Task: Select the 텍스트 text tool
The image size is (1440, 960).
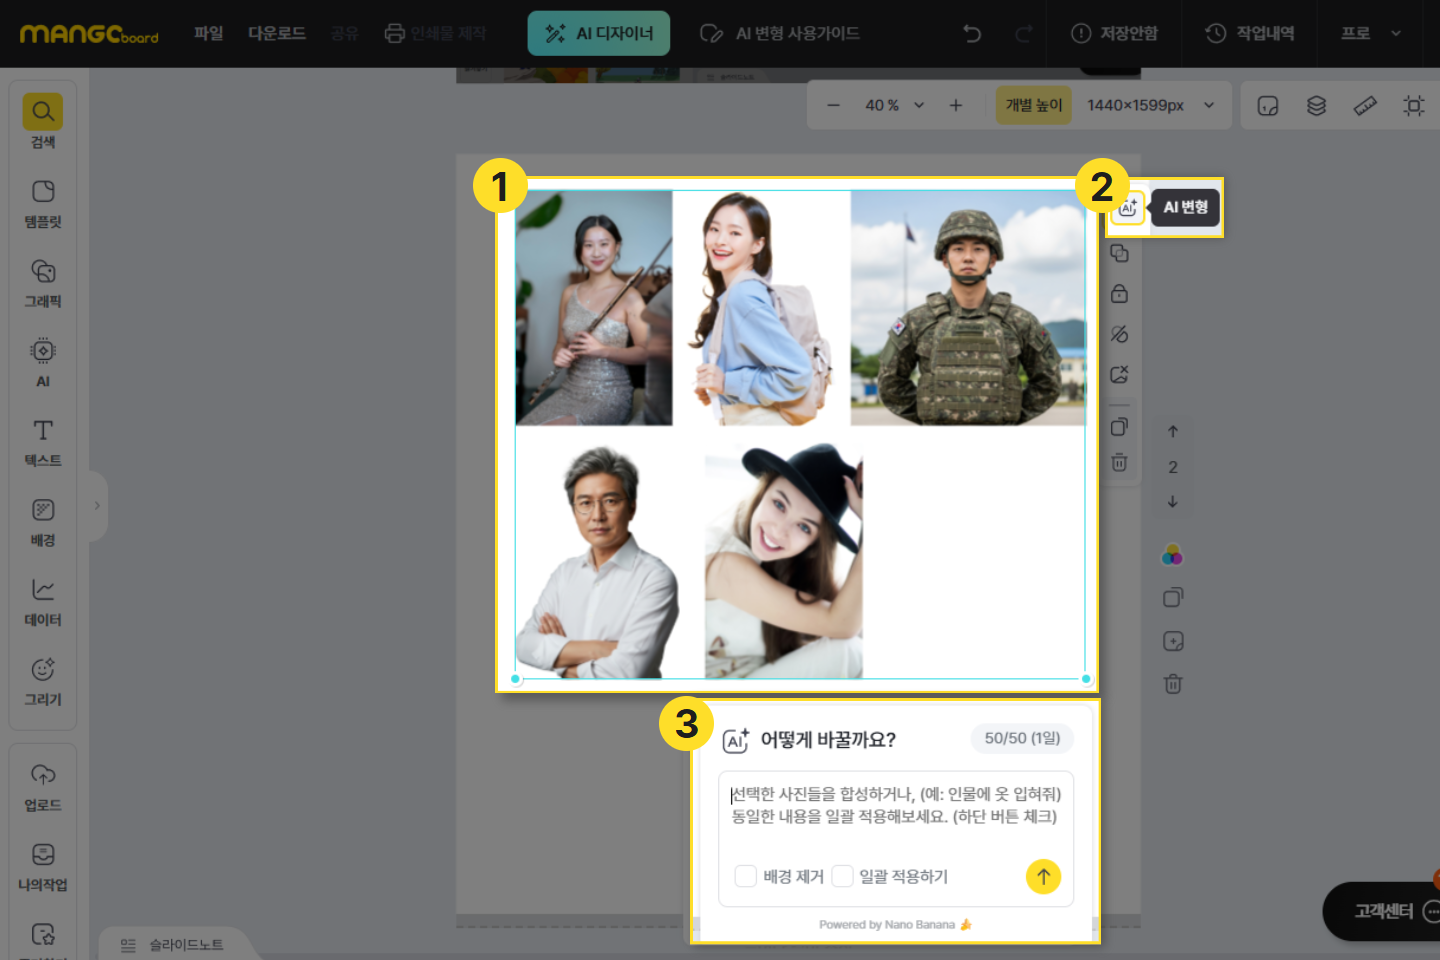Action: pyautogui.click(x=43, y=442)
